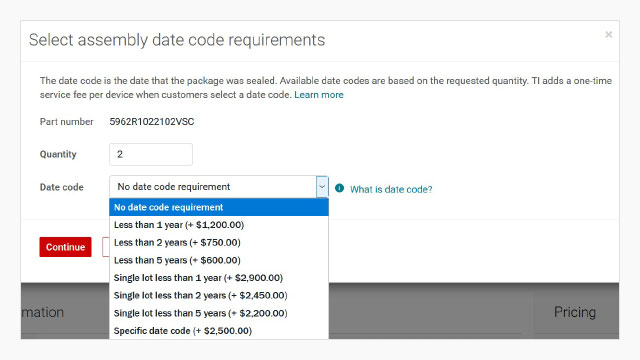Open What is date code link
The height and width of the screenshot is (360, 640).
pos(391,189)
